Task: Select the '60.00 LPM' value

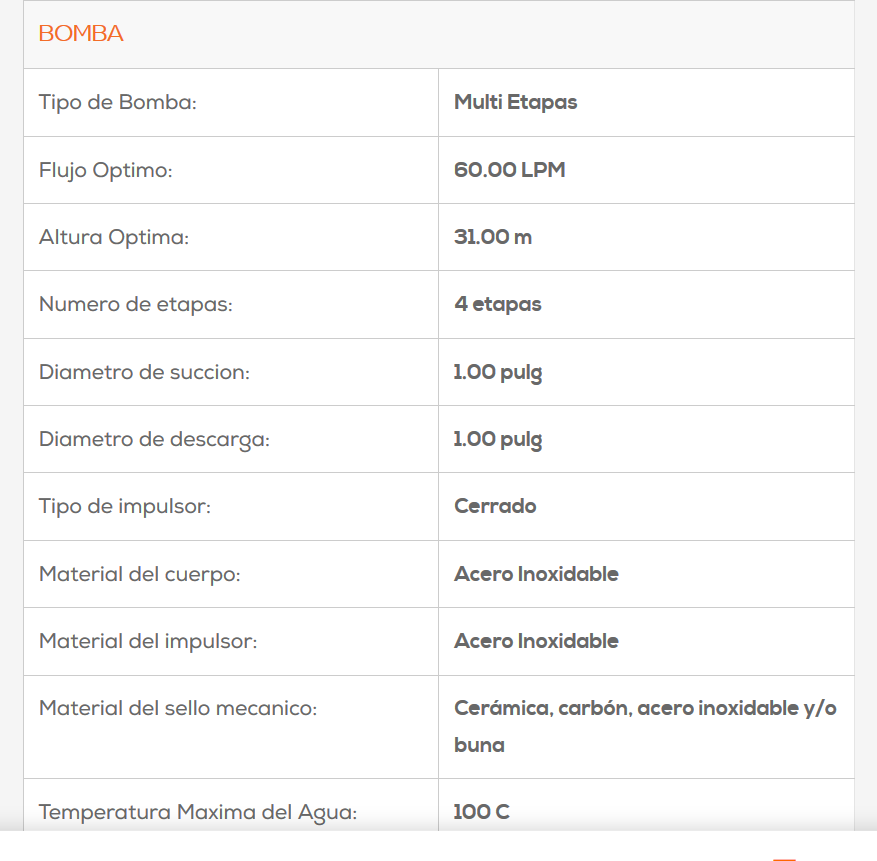Action: click(509, 170)
